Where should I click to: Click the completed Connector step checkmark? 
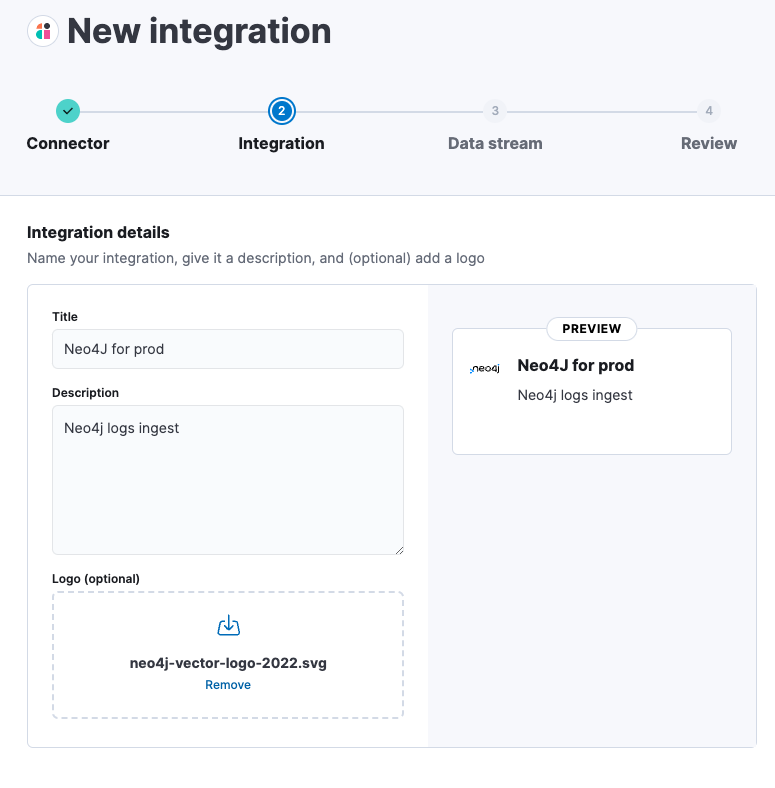click(68, 111)
